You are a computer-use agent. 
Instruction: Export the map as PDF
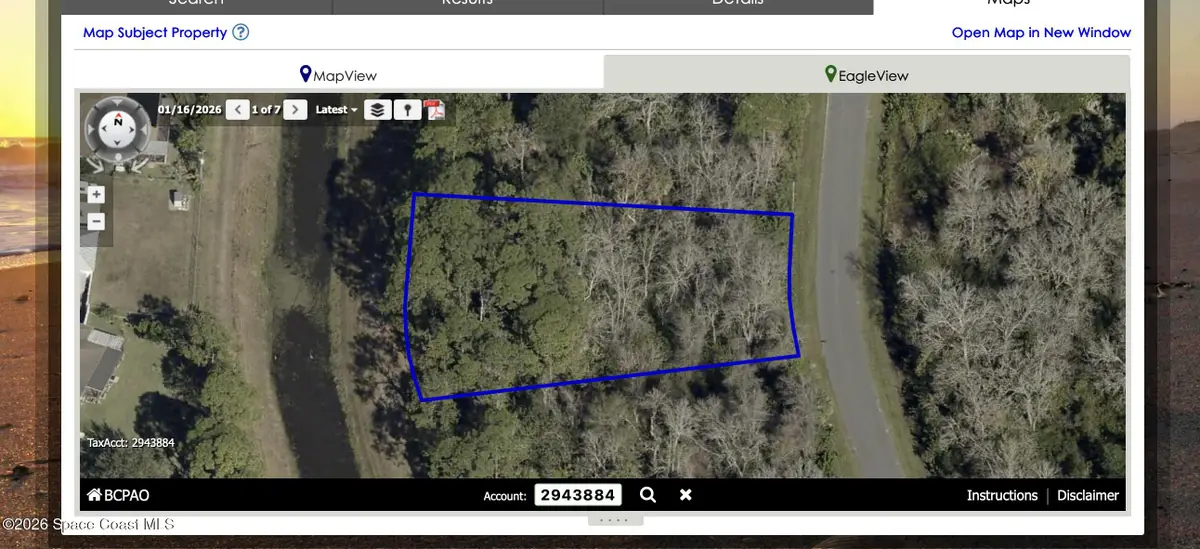435,109
